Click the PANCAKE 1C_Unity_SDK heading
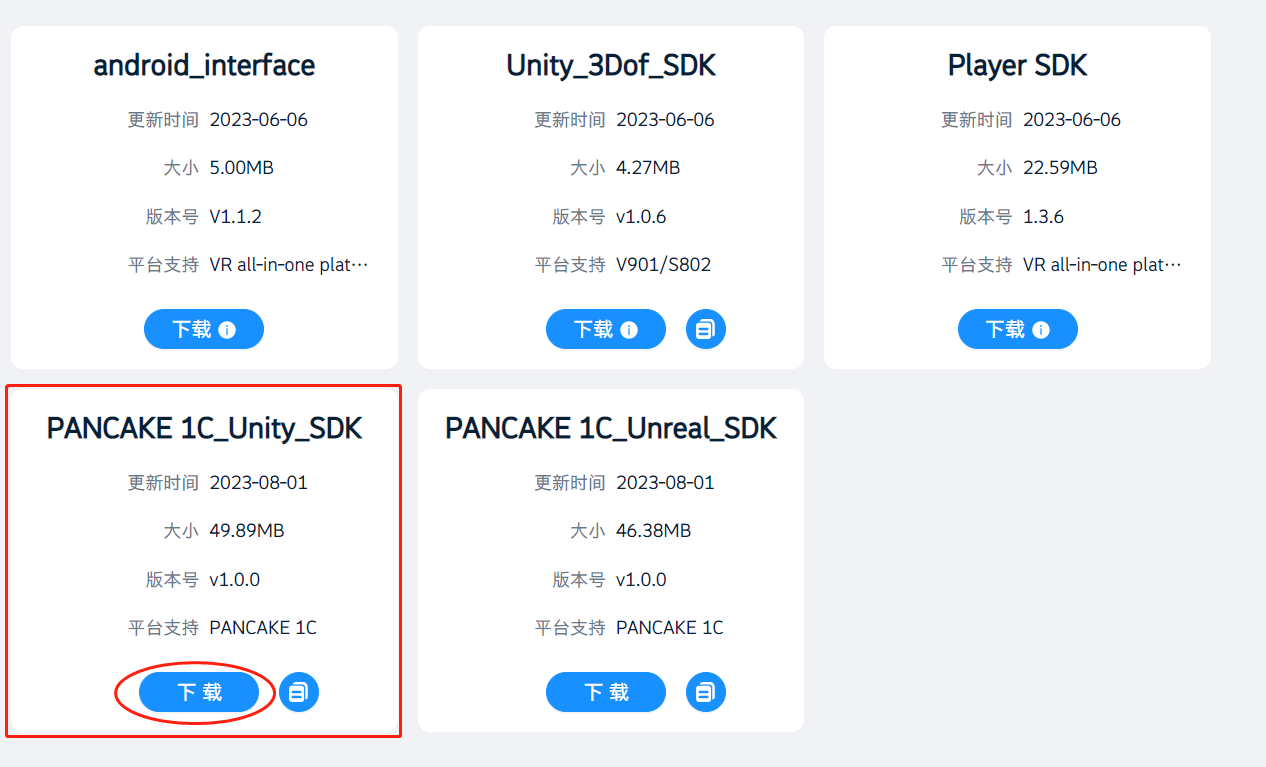 [204, 428]
